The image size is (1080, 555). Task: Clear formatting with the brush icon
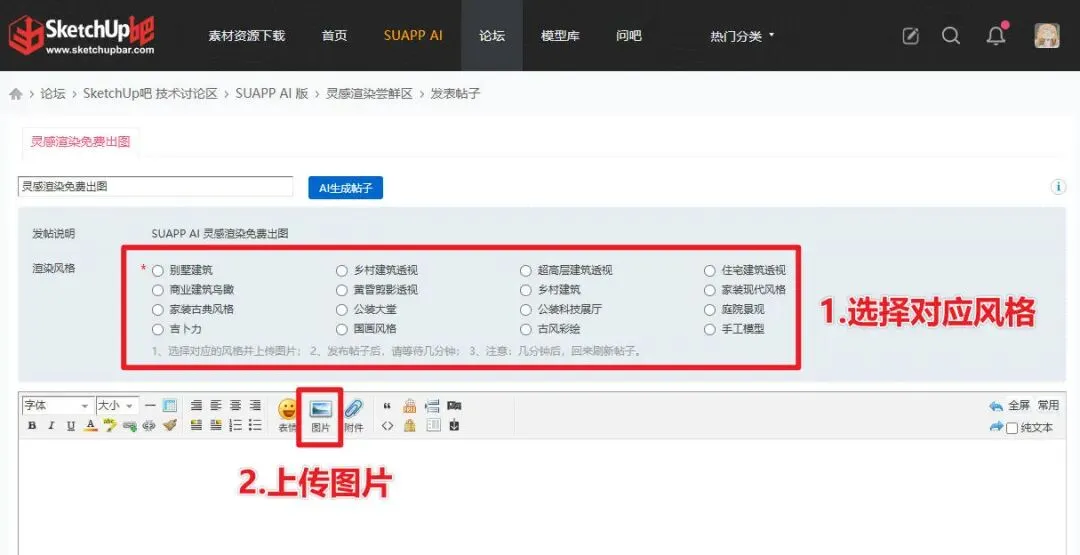(x=169, y=426)
